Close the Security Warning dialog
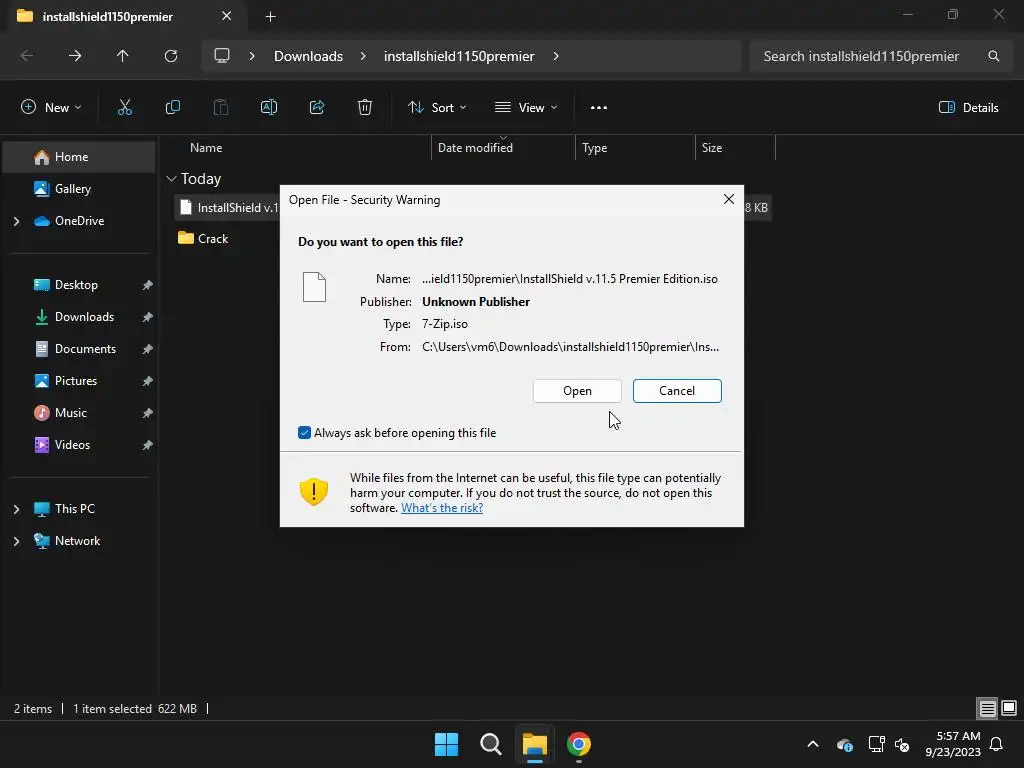Viewport: 1024px width, 768px height. coord(729,199)
